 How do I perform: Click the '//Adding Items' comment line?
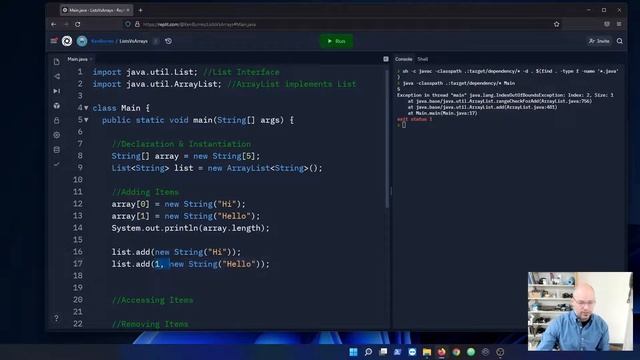145,192
